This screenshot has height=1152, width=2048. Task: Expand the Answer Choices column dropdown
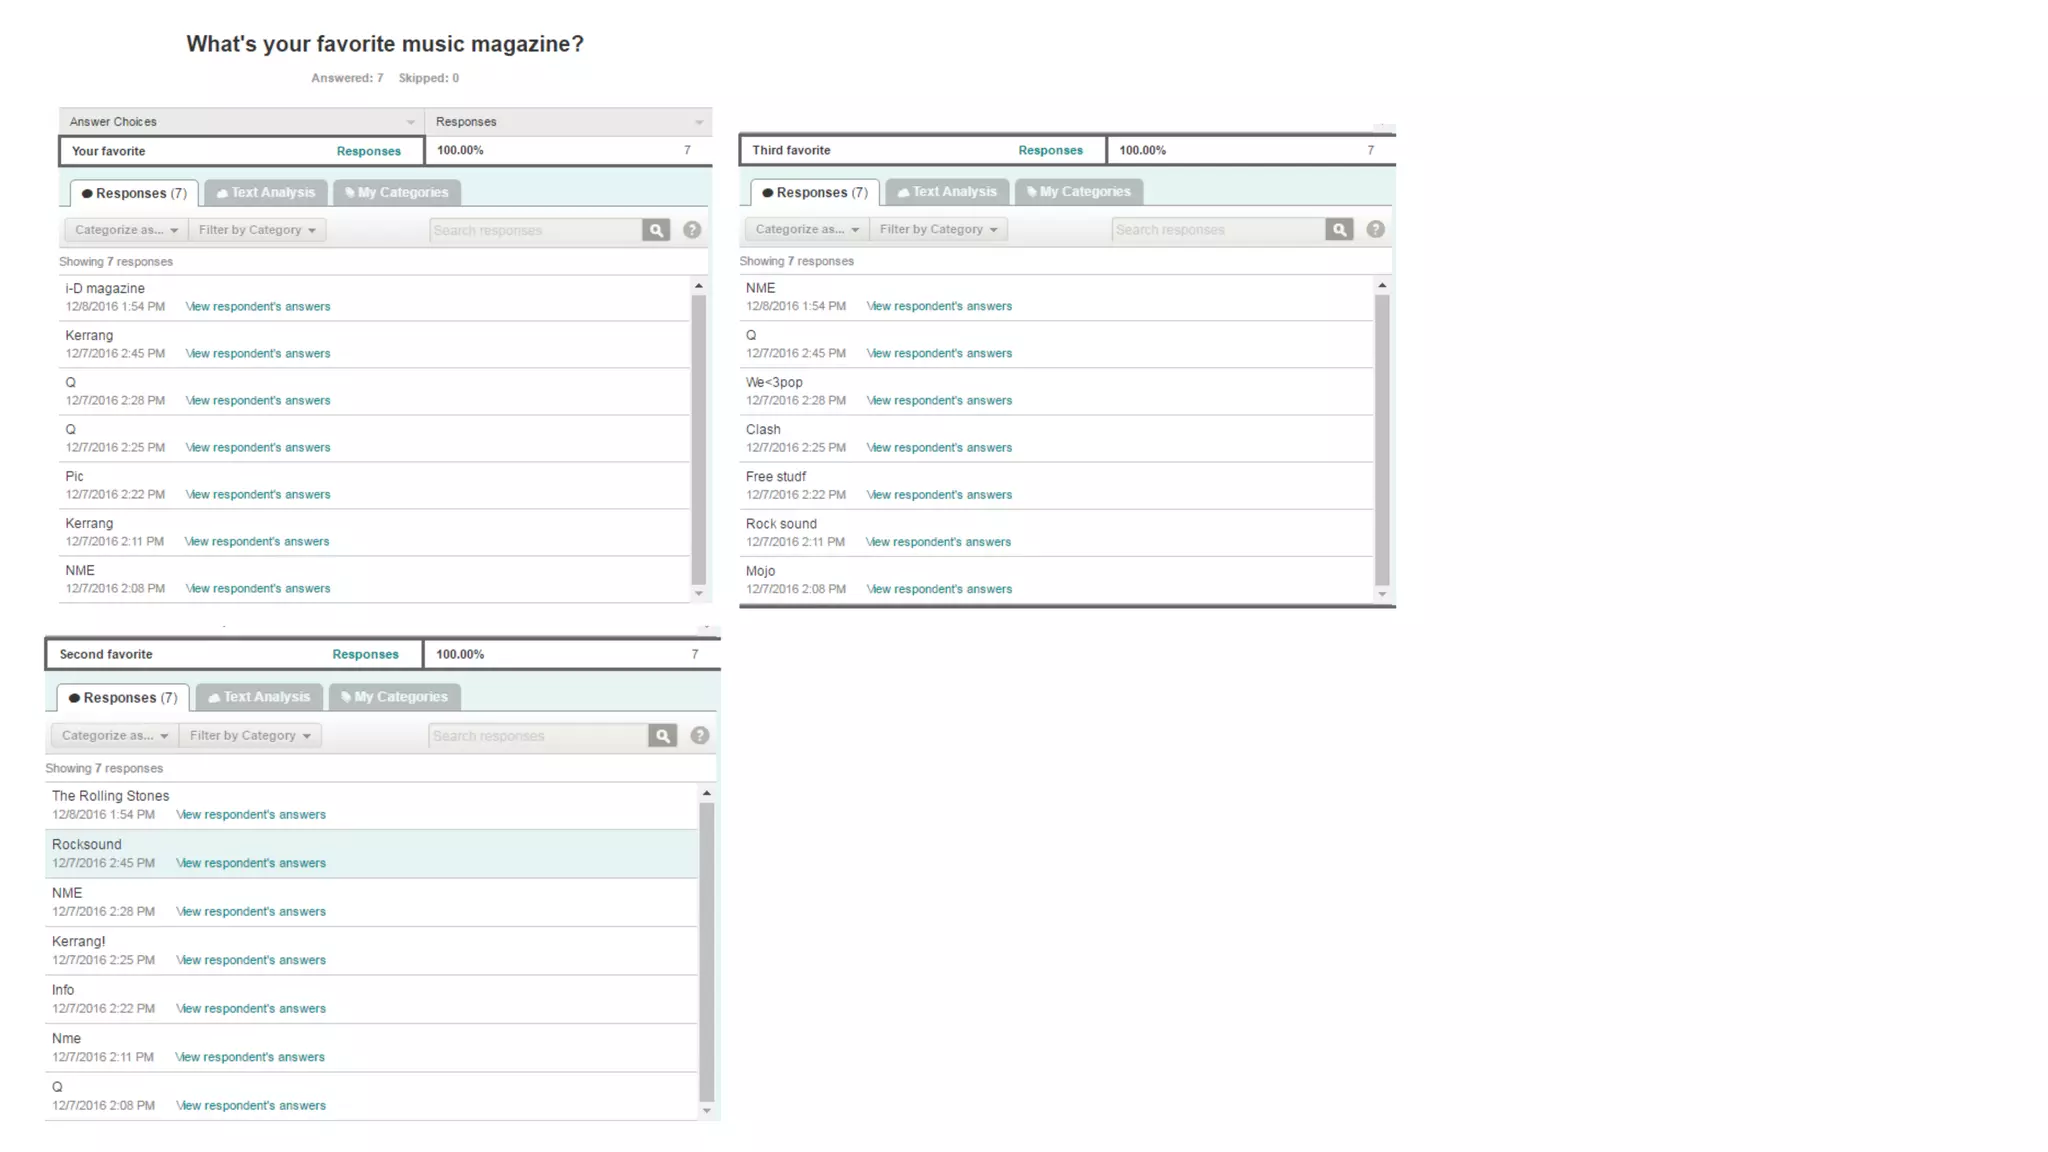coord(410,122)
